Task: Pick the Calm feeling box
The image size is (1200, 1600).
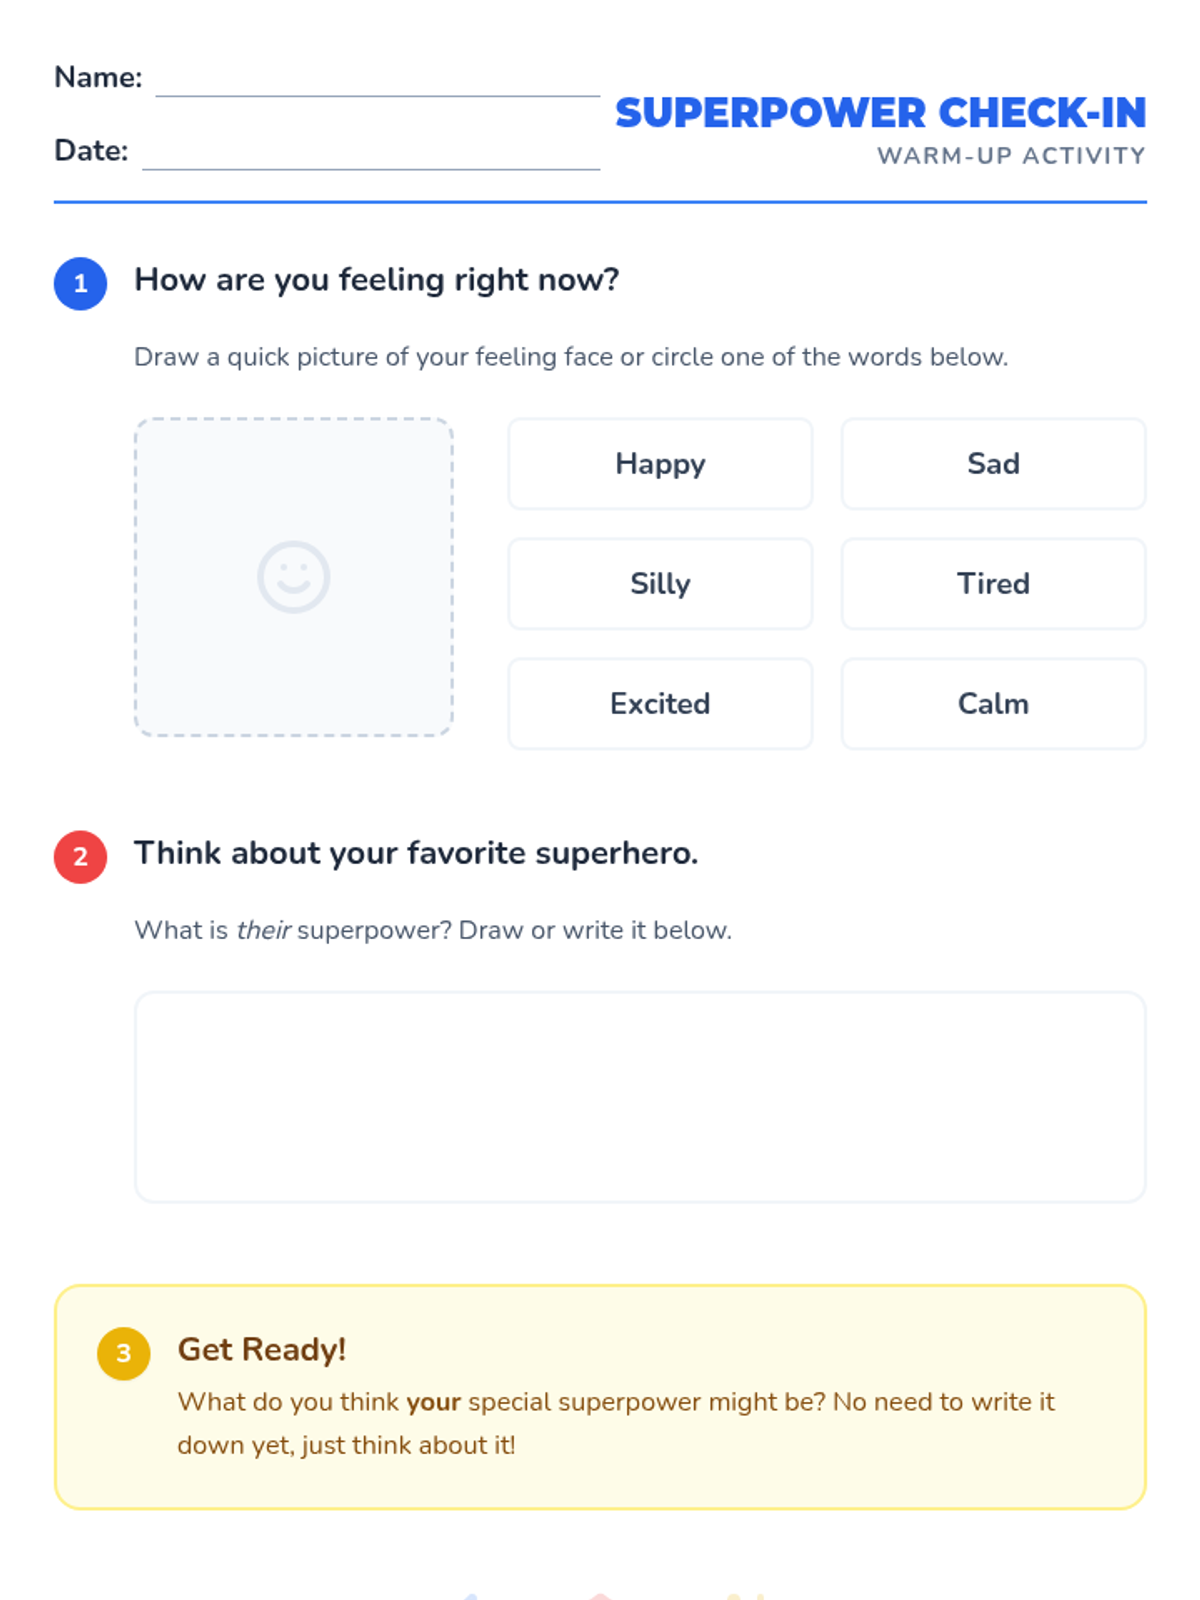Action: [993, 704]
